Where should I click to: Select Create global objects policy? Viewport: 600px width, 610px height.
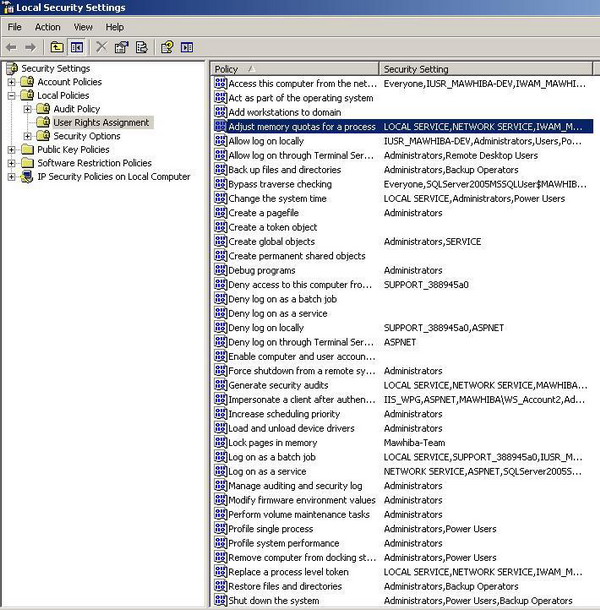272,242
